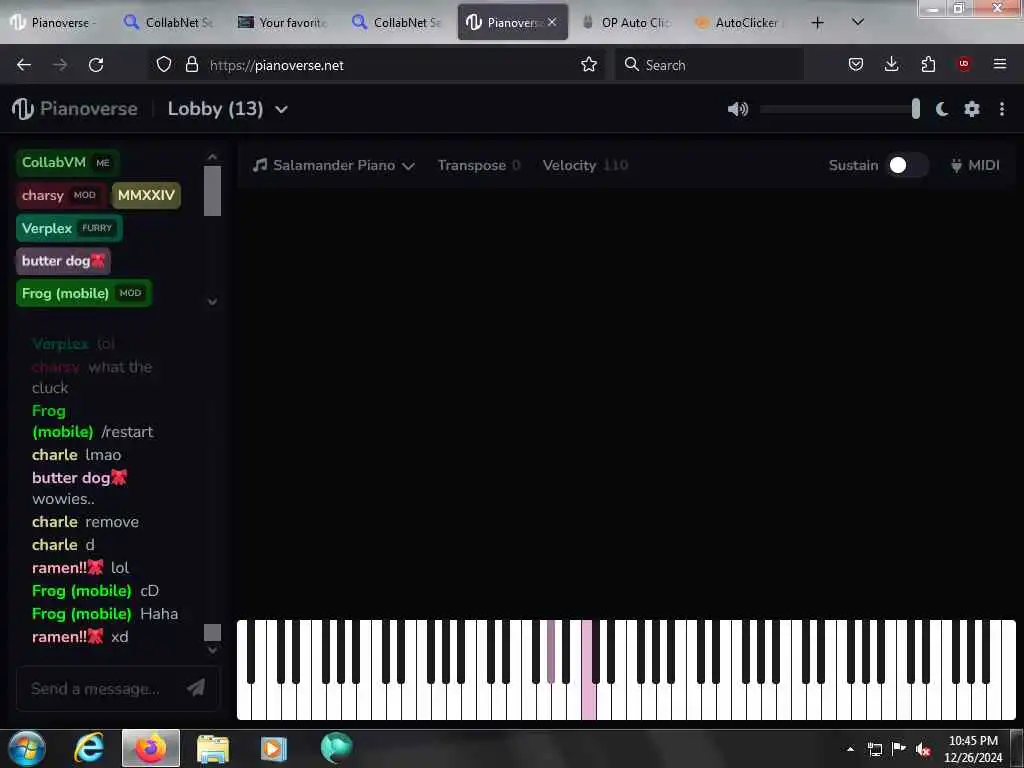Mute audio with the speaker icon
1024x768 pixels.
click(x=737, y=109)
